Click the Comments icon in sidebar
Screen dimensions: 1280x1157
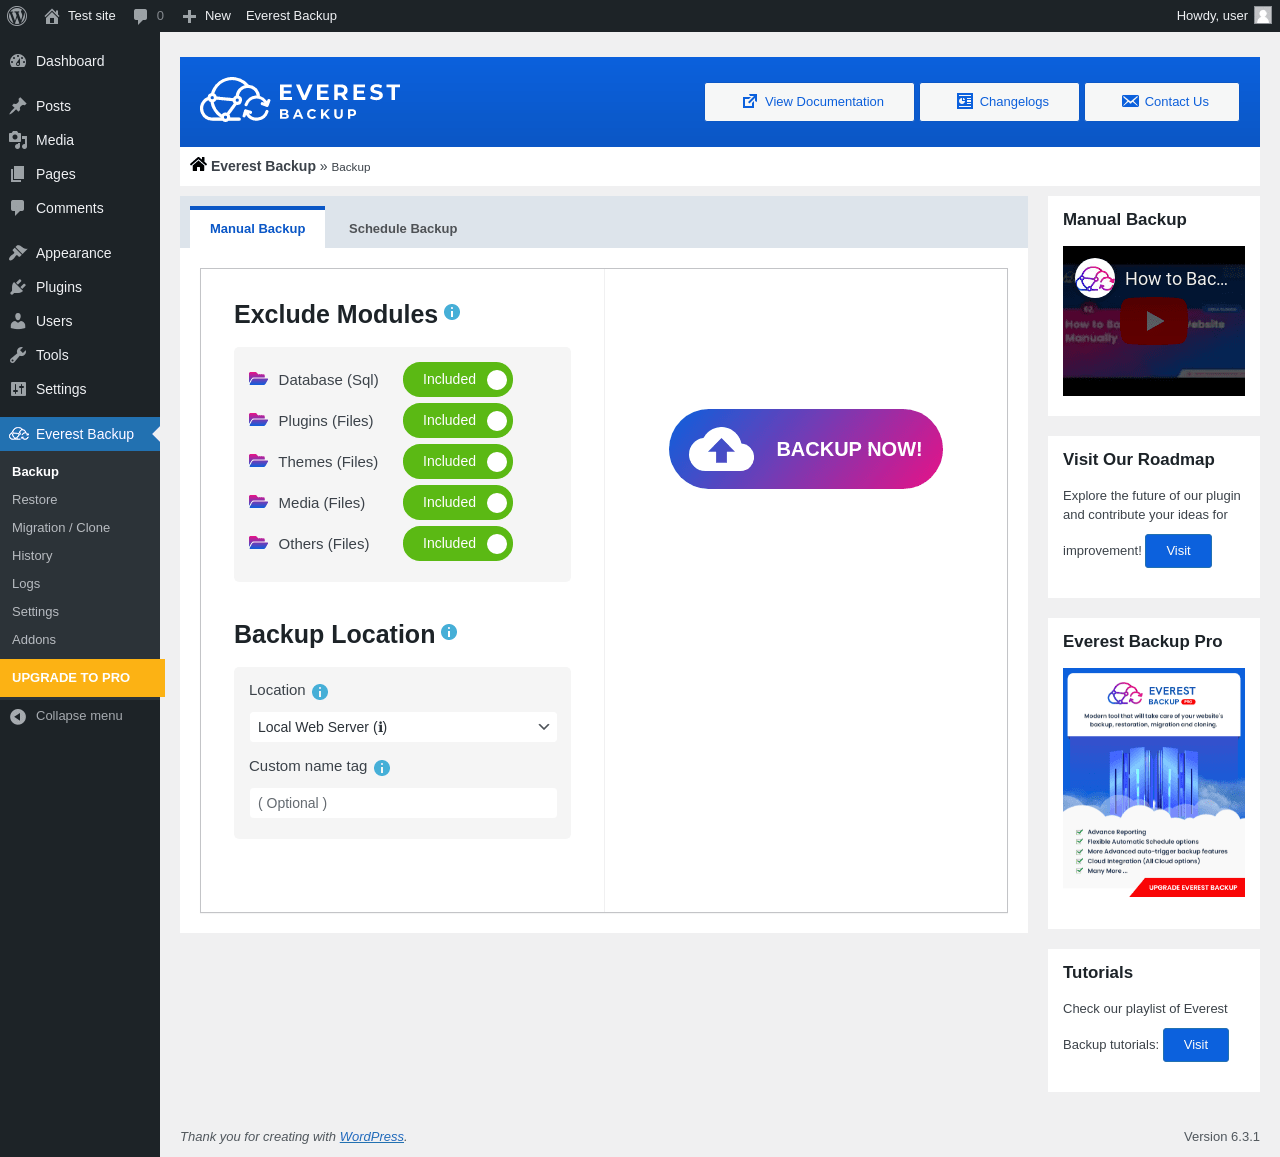18,208
